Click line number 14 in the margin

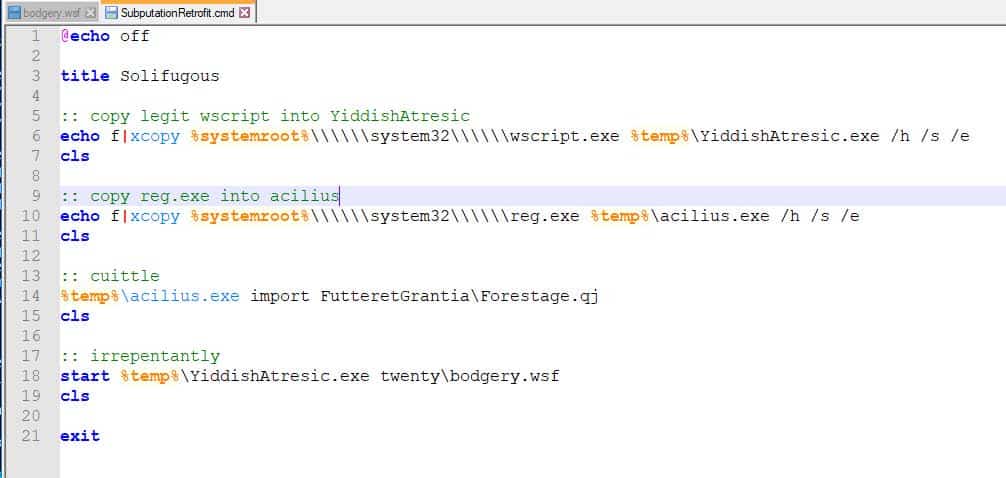point(31,296)
